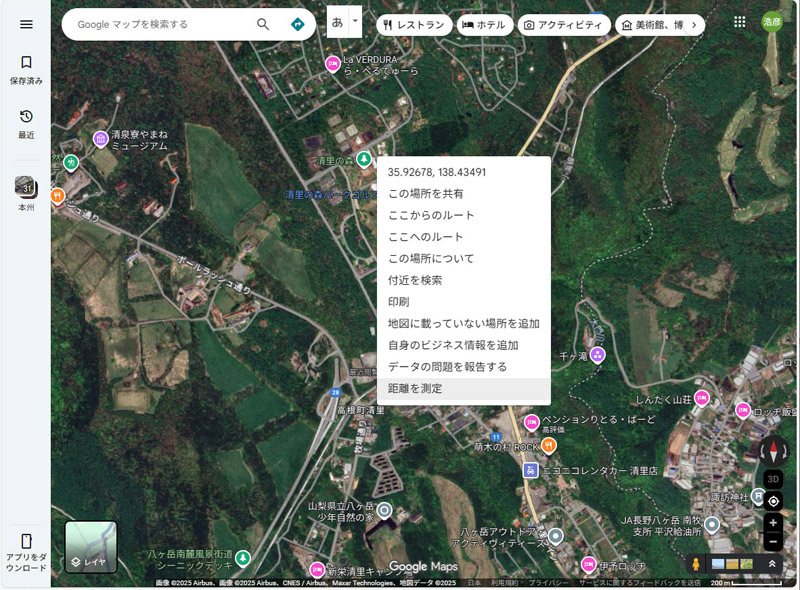Toggle the 3D view mode
Screen dimensions: 800x590
pyautogui.click(x=772, y=479)
